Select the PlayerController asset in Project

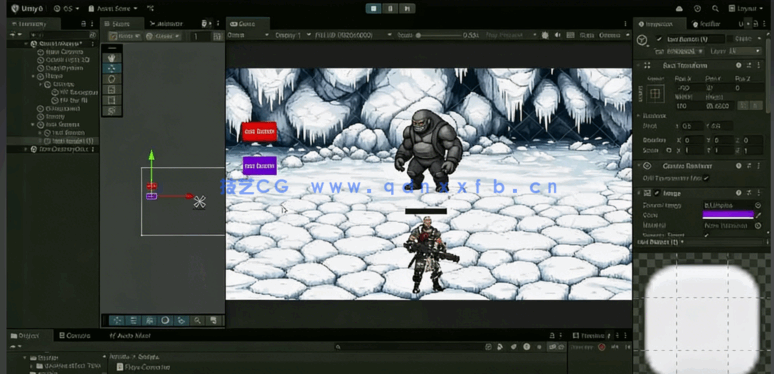144,367
